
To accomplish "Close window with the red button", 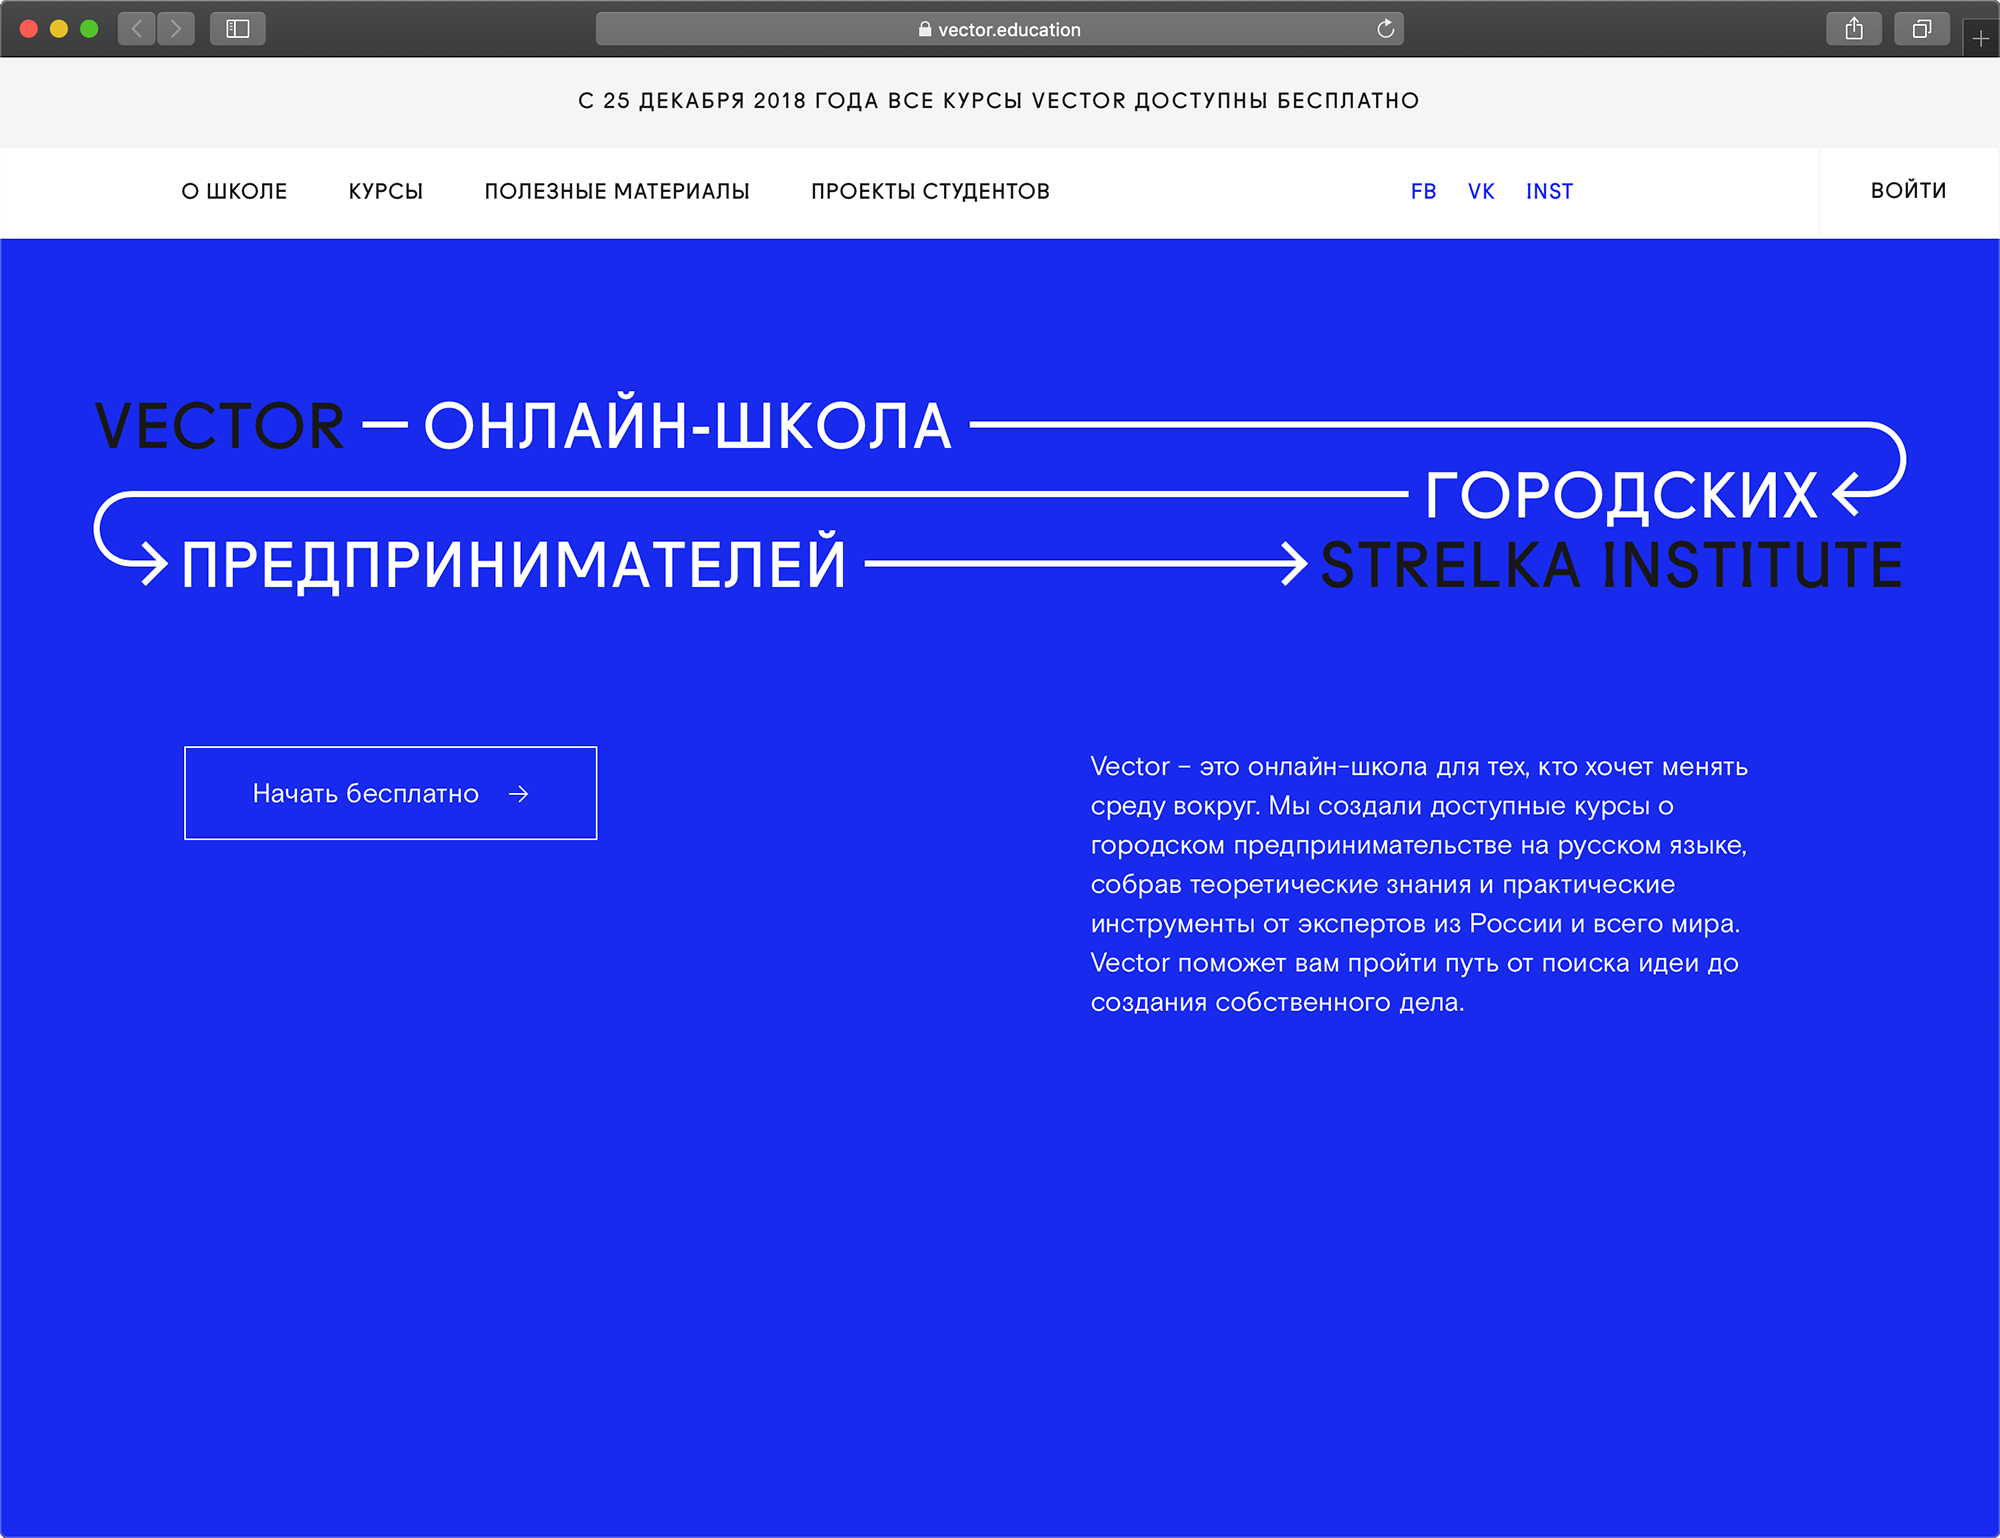I will (29, 29).
